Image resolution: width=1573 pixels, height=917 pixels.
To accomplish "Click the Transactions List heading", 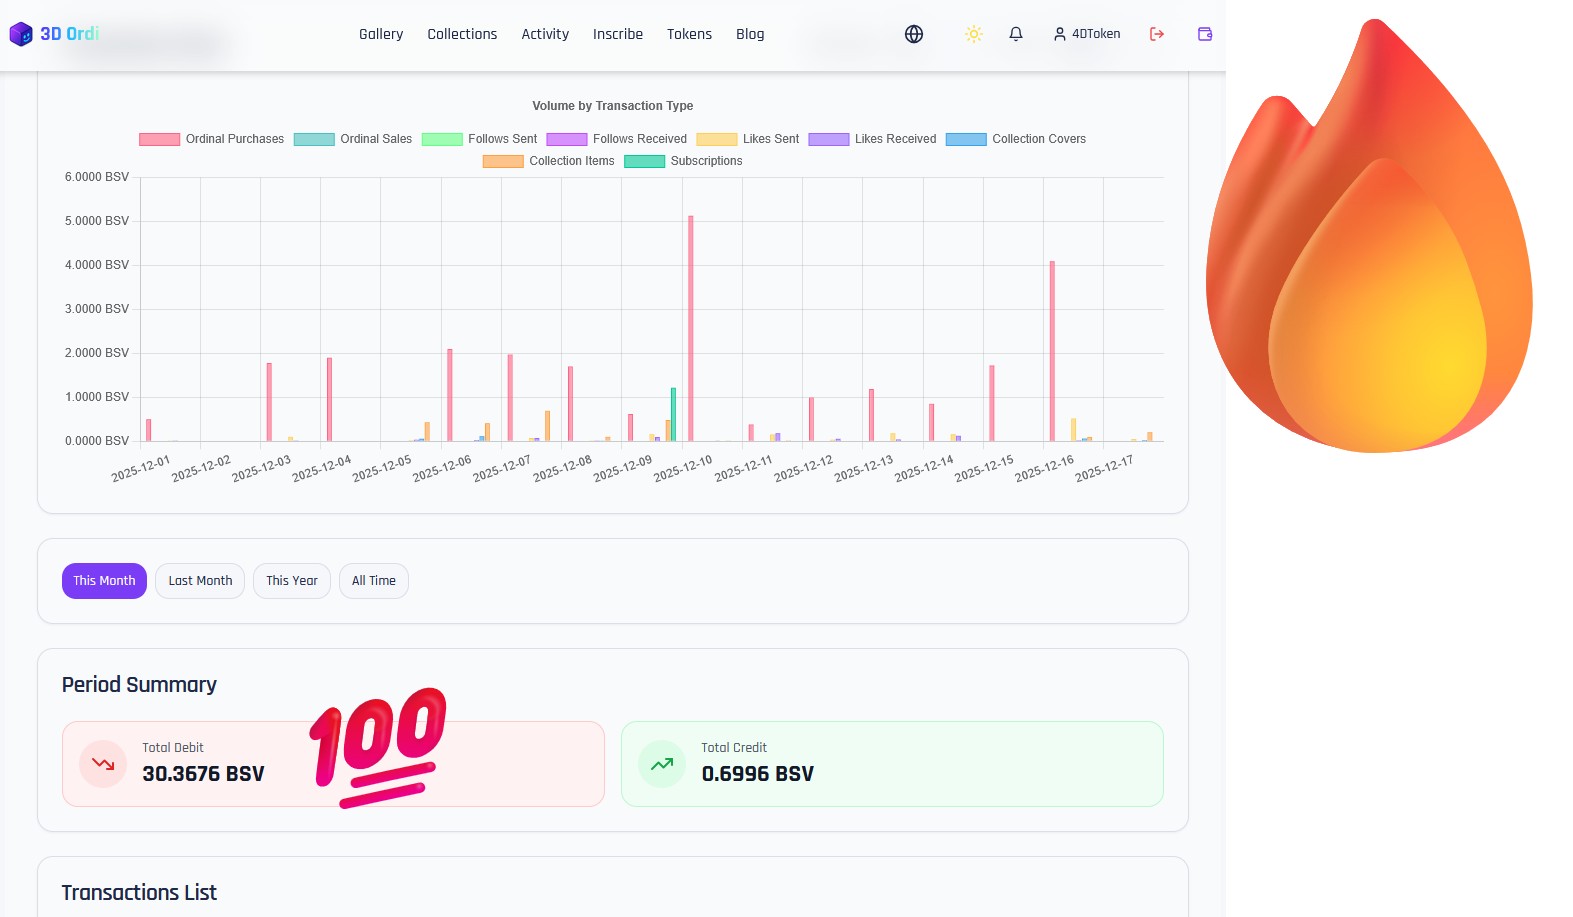I will pyautogui.click(x=139, y=893).
